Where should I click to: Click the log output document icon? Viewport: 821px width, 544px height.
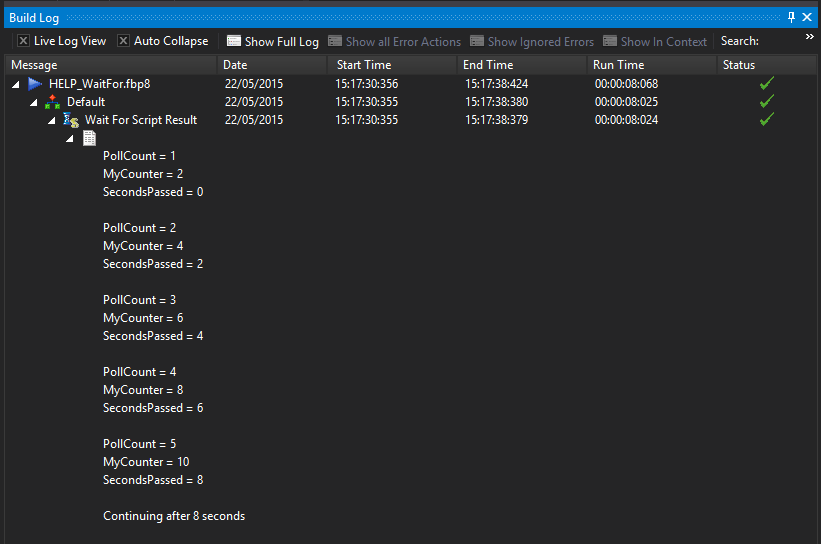[x=90, y=138]
